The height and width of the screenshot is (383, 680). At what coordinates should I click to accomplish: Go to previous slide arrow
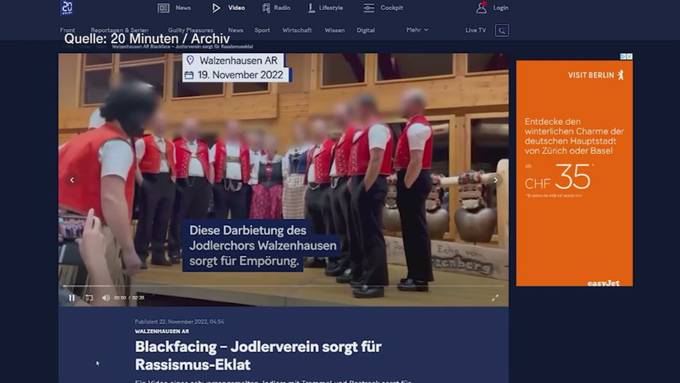tap(72, 180)
